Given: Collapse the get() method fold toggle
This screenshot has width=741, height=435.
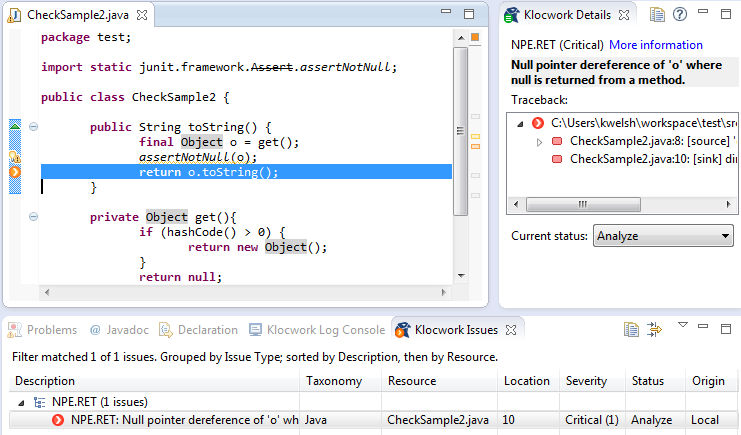Looking at the screenshot, I should pyautogui.click(x=33, y=217).
